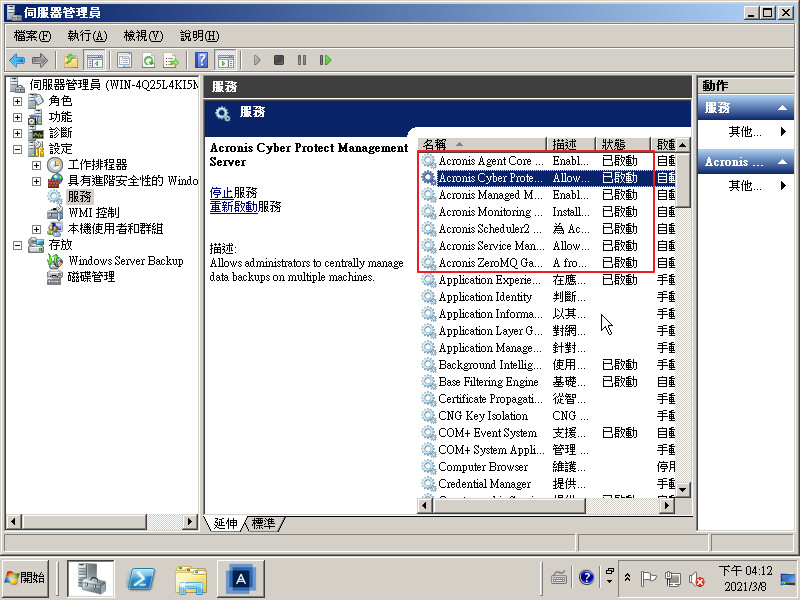Image resolution: width=800 pixels, height=600 pixels.
Task: Click the 停止 service link
Action: click(x=221, y=193)
